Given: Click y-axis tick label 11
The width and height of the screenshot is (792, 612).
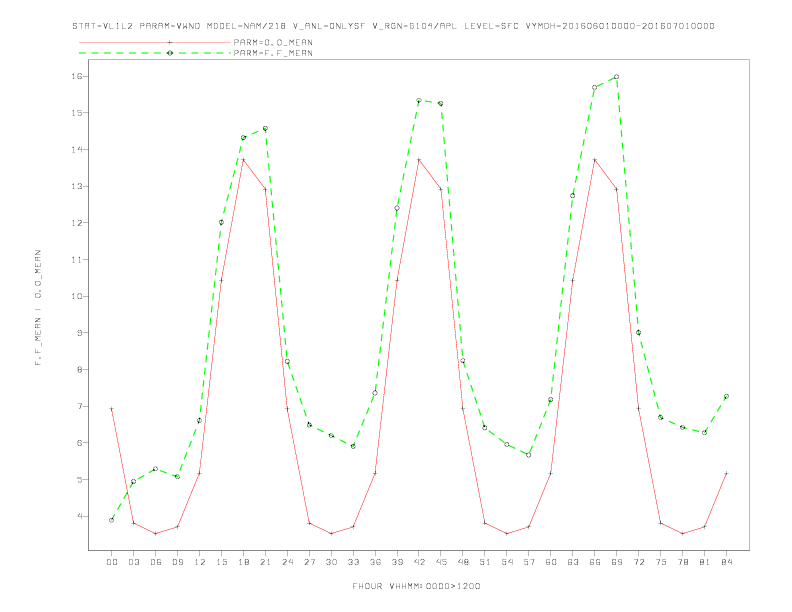Looking at the screenshot, I should [x=77, y=260].
